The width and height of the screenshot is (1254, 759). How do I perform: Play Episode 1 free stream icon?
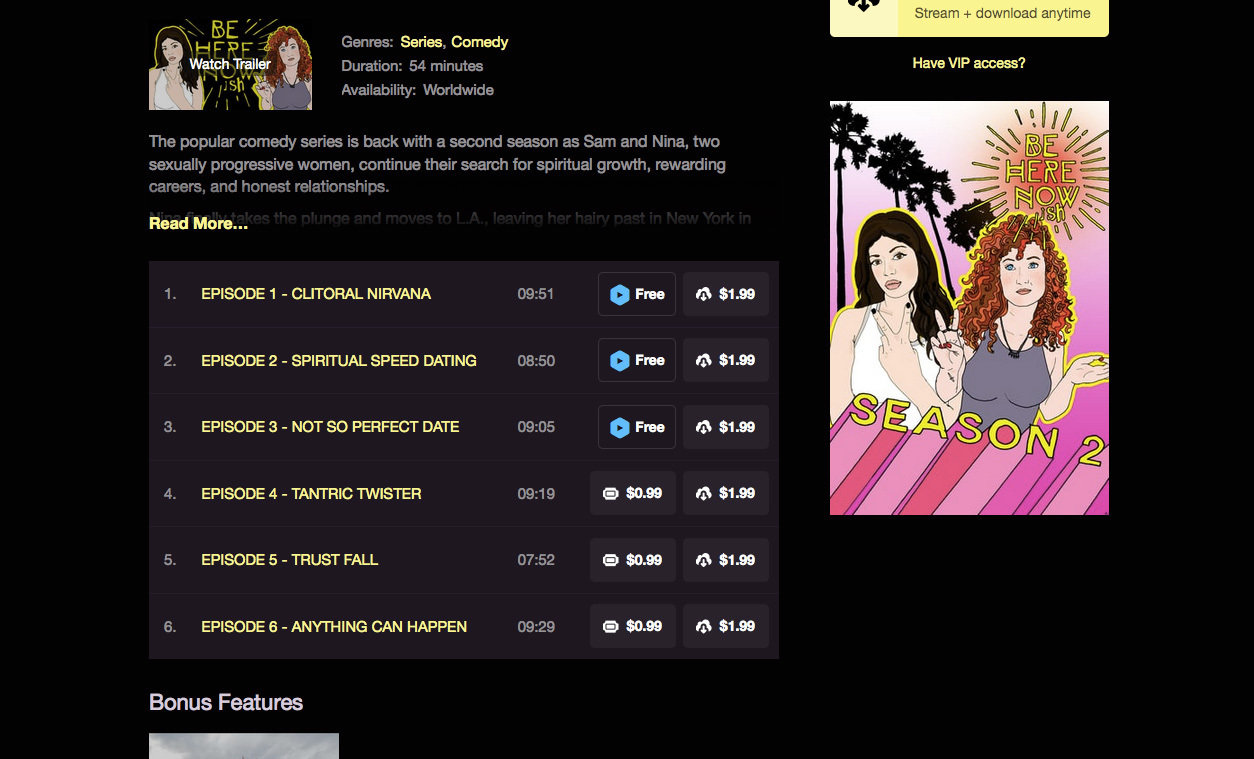619,294
